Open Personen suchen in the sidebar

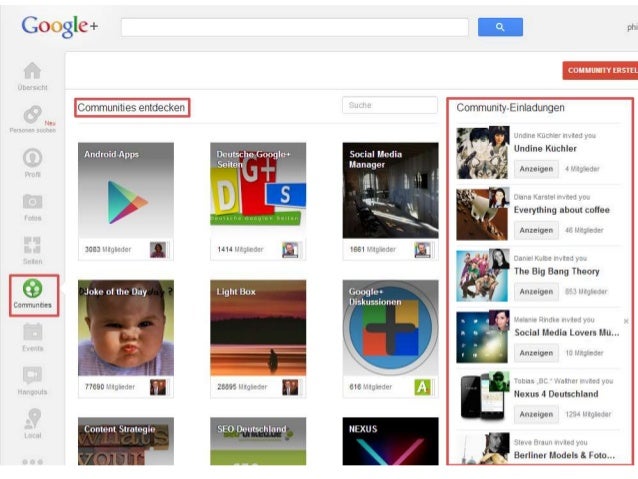(33, 120)
